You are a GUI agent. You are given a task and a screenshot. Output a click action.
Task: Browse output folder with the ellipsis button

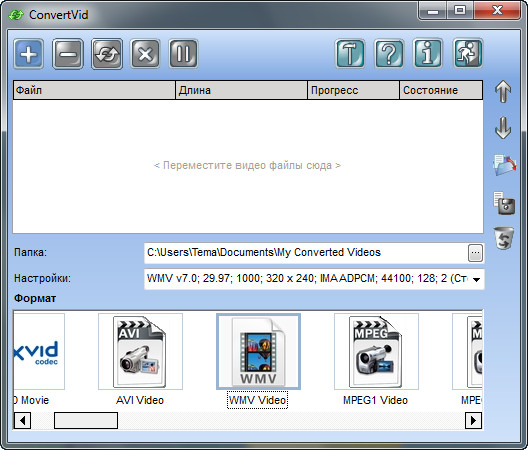[475, 253]
